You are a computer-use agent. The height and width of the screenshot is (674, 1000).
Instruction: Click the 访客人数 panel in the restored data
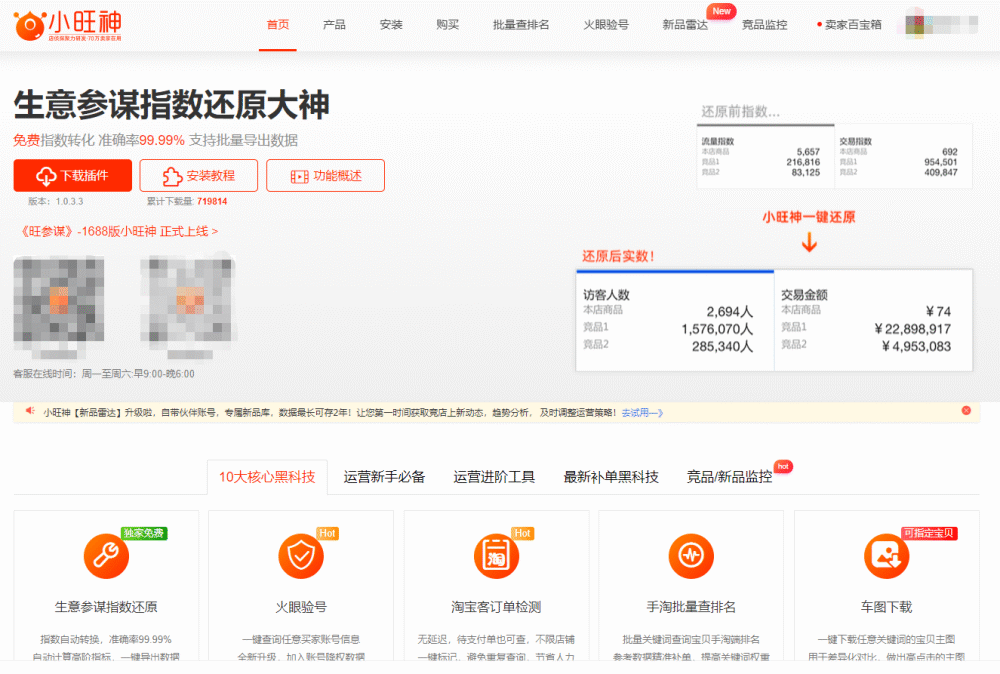click(675, 320)
